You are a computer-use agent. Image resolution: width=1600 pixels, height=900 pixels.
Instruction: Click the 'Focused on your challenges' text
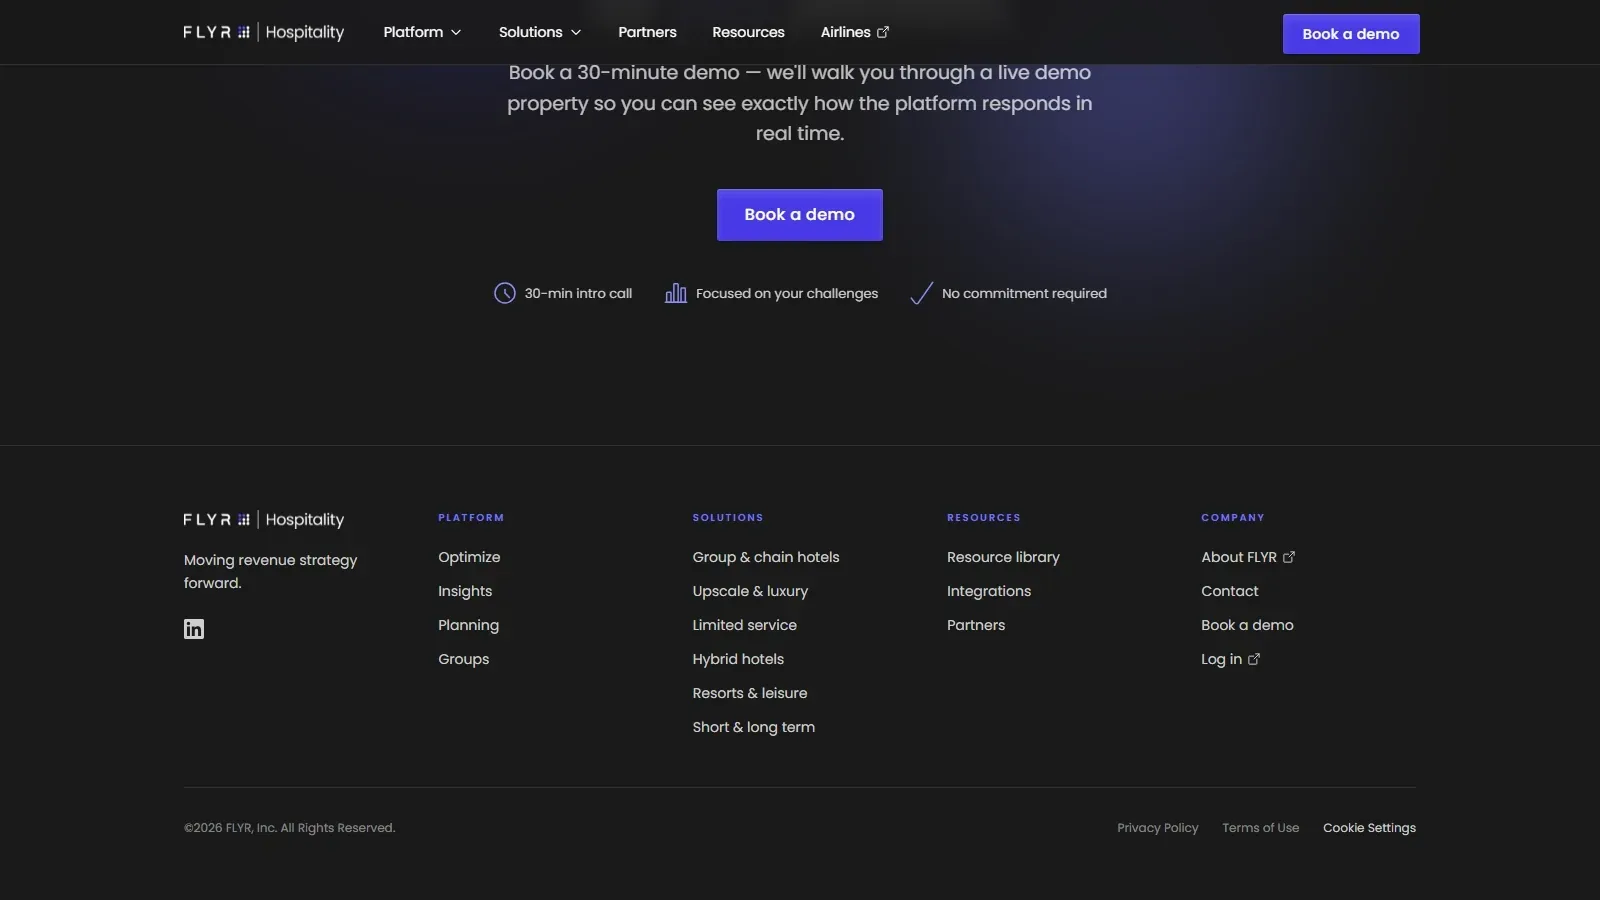tap(787, 293)
